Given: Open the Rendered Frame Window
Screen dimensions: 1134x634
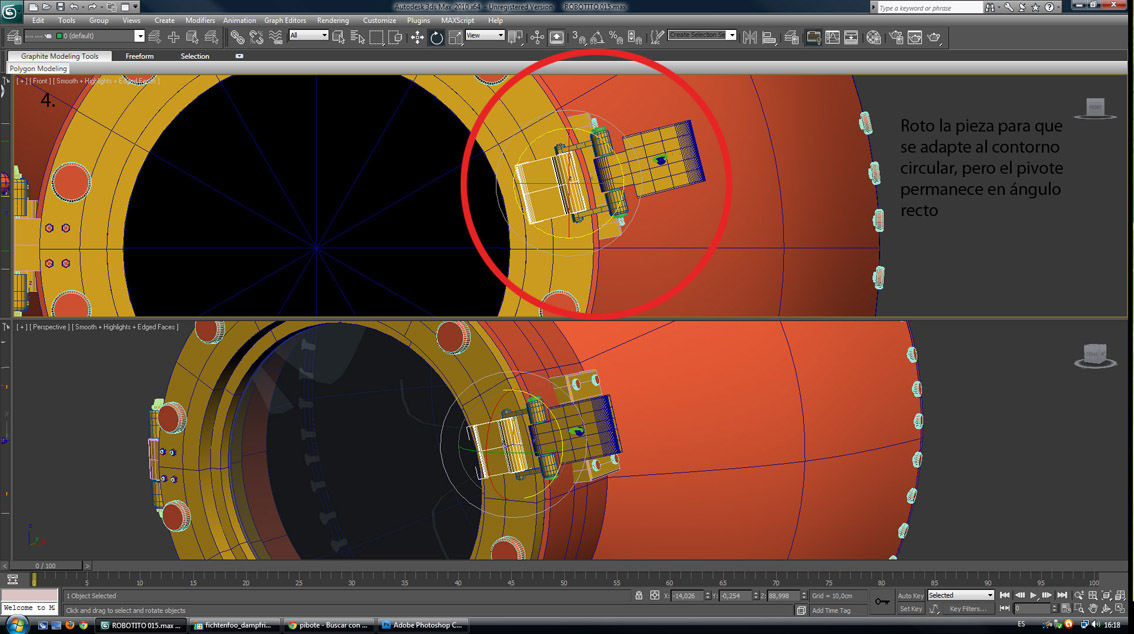Looking at the screenshot, I should [915, 37].
